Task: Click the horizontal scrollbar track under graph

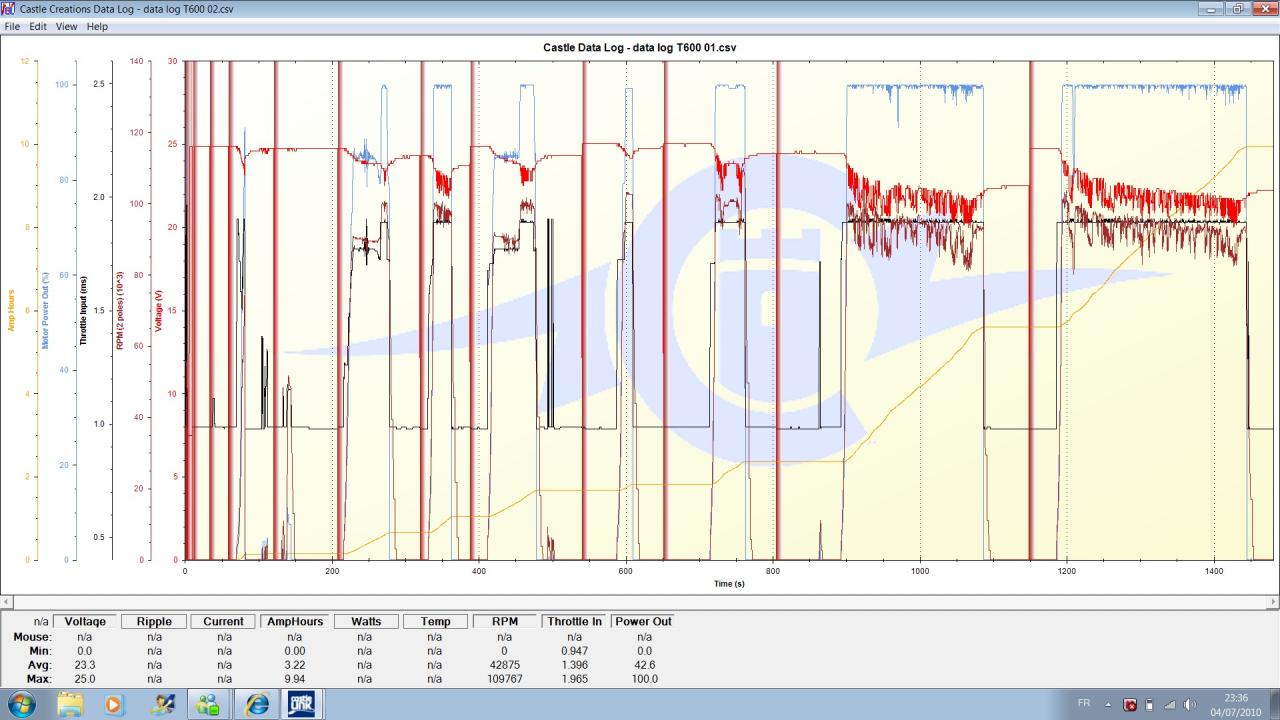Action: [x=640, y=602]
